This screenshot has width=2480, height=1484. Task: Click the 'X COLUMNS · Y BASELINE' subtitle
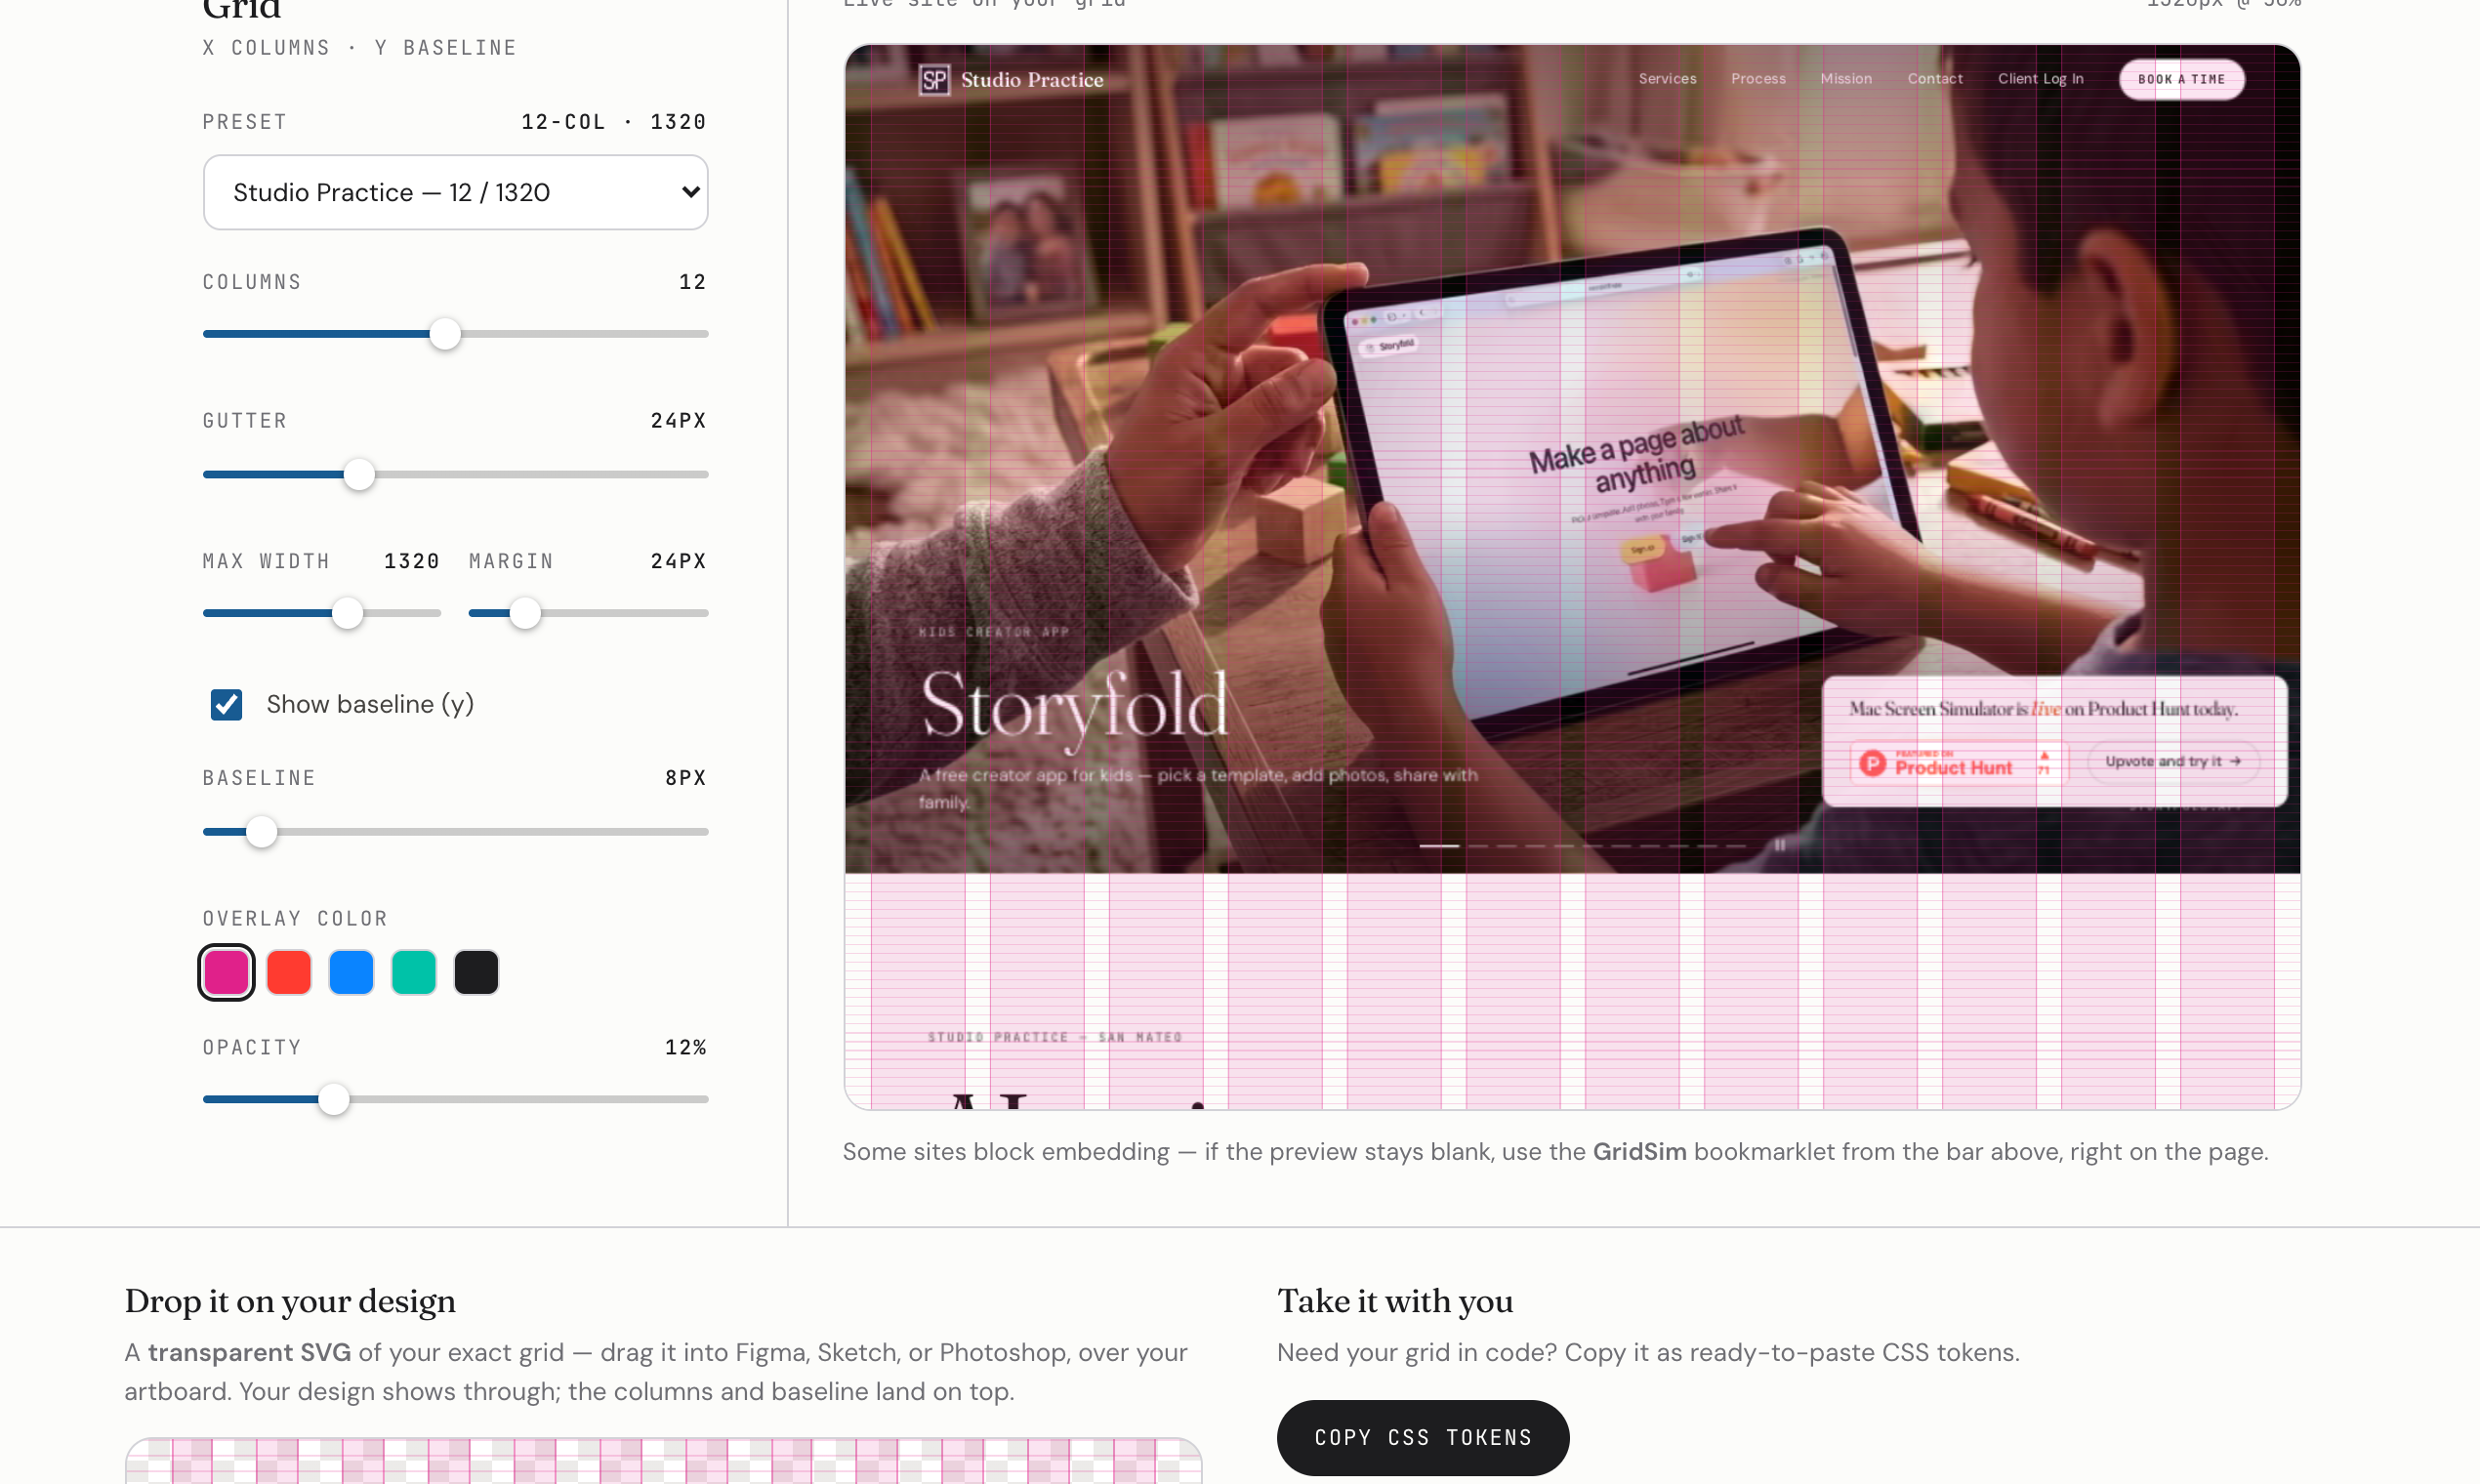pyautogui.click(x=360, y=48)
